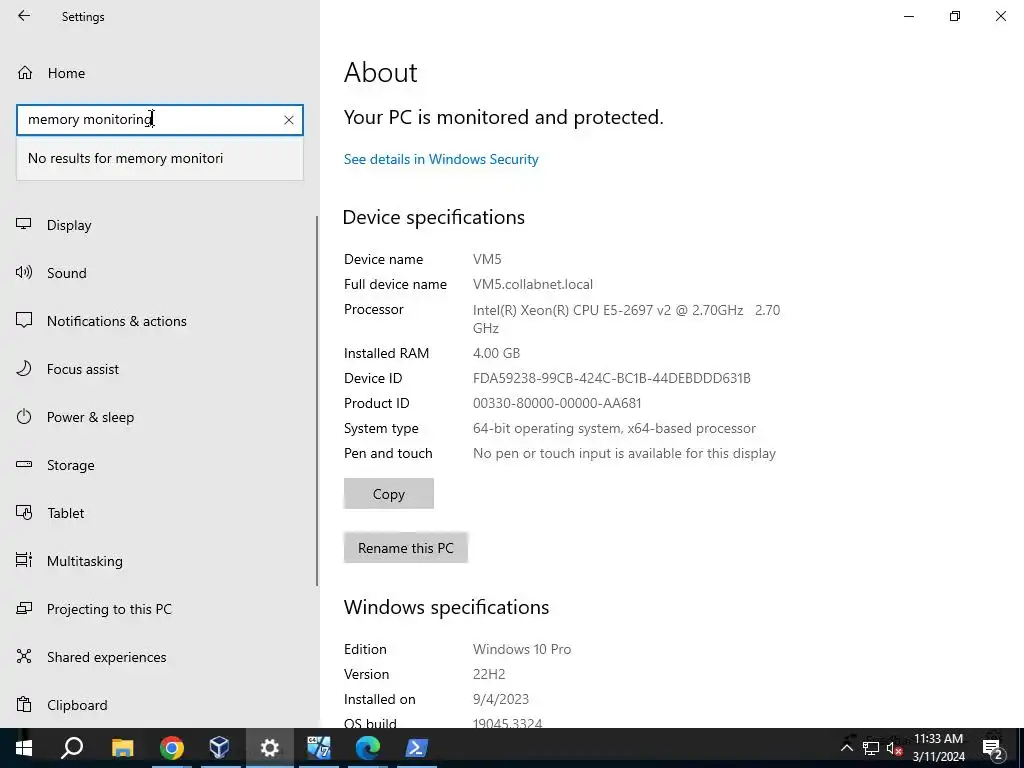Open the Power & sleep page
The width and height of the screenshot is (1024, 768).
pos(90,417)
